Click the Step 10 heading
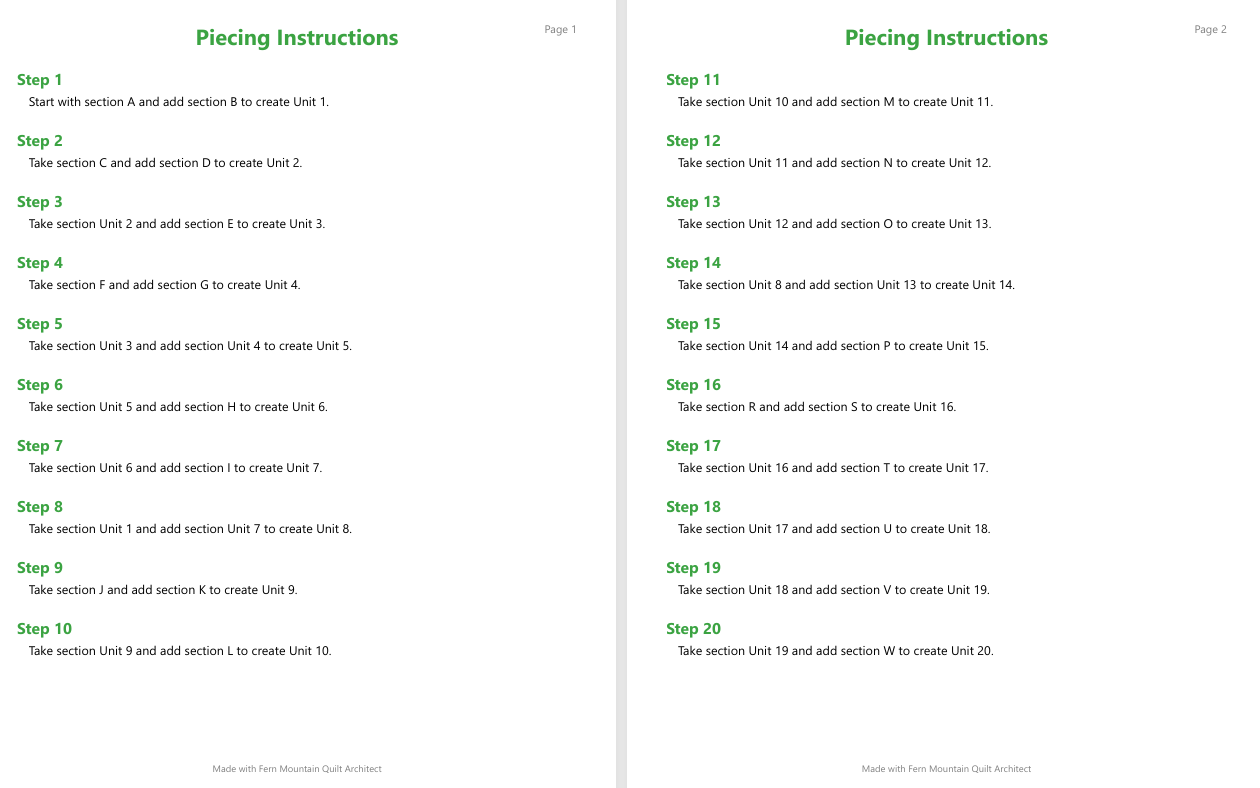Image resolution: width=1260 pixels, height=788 pixels. (45, 629)
